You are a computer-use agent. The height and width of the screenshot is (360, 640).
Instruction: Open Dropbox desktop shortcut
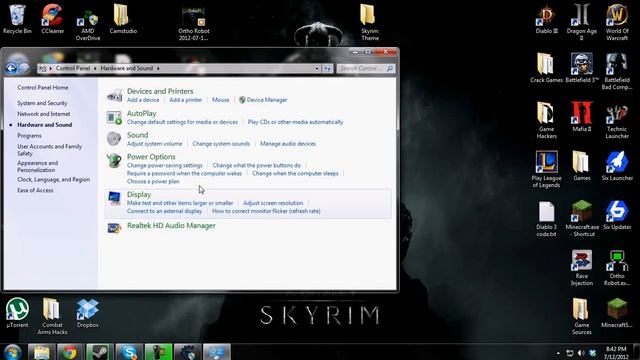click(87, 313)
